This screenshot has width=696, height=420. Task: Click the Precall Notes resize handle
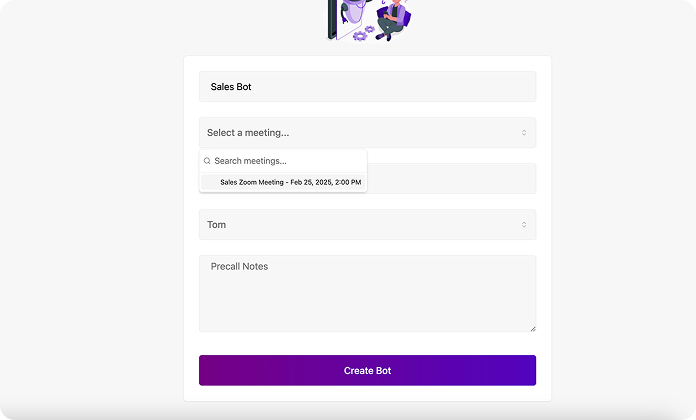click(x=532, y=327)
